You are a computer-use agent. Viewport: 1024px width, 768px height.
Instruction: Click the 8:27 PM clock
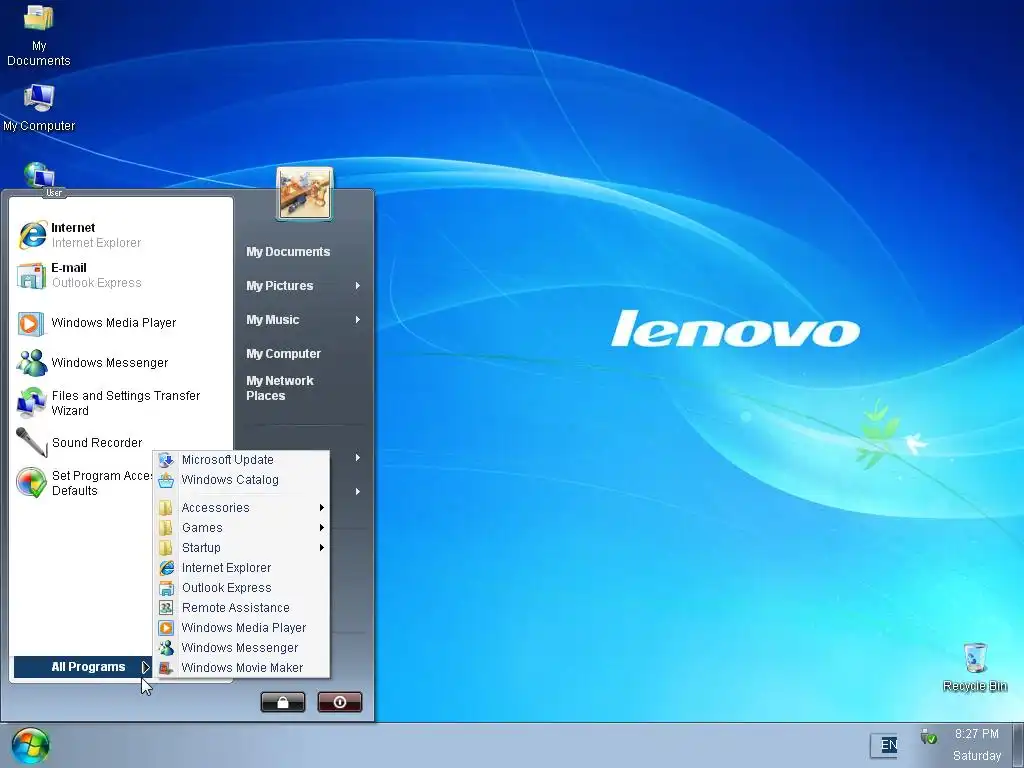(976, 734)
